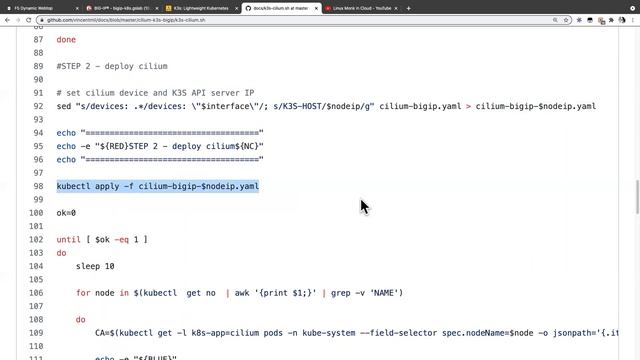Go back to the previous page

7,20
